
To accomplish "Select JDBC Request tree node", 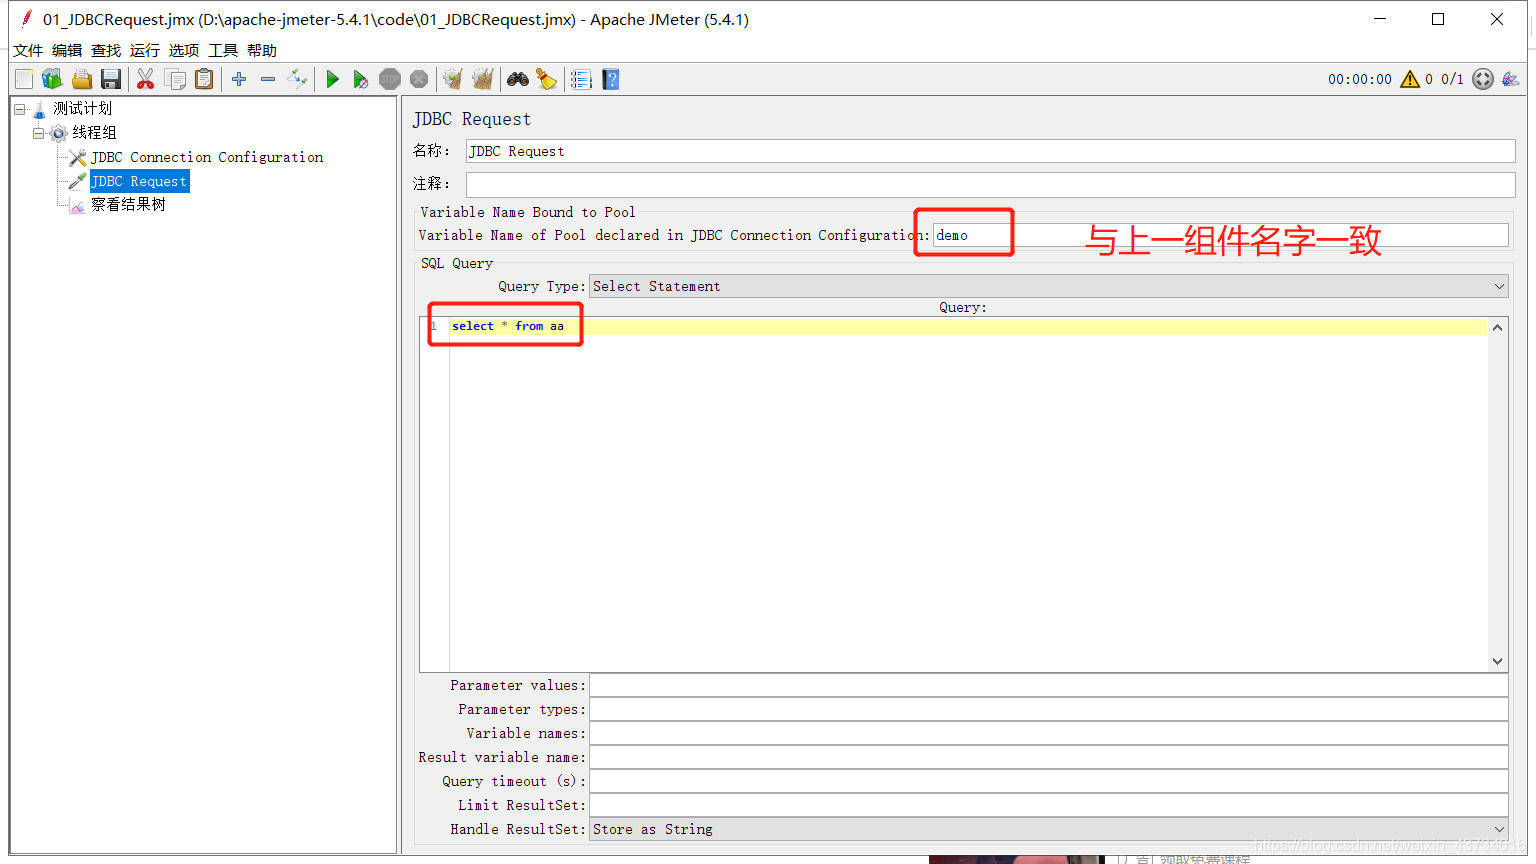I will pyautogui.click(x=139, y=181).
